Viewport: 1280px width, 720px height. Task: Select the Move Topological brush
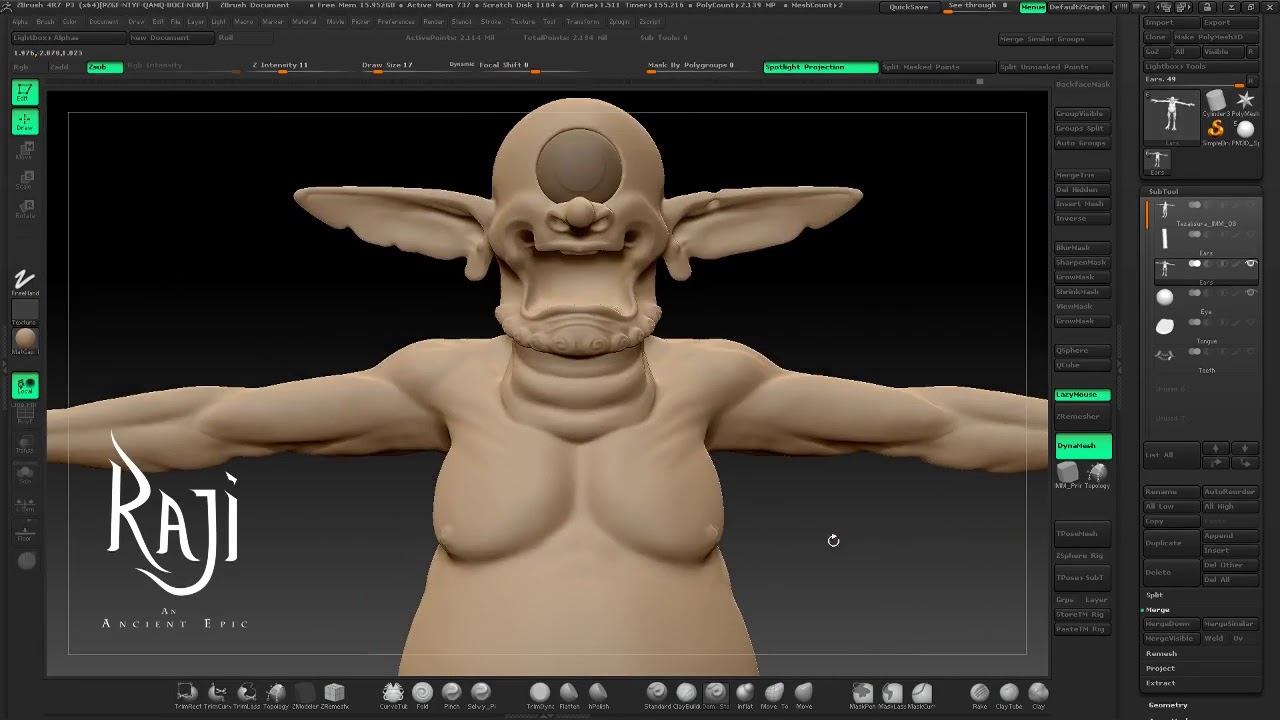click(x=774, y=693)
